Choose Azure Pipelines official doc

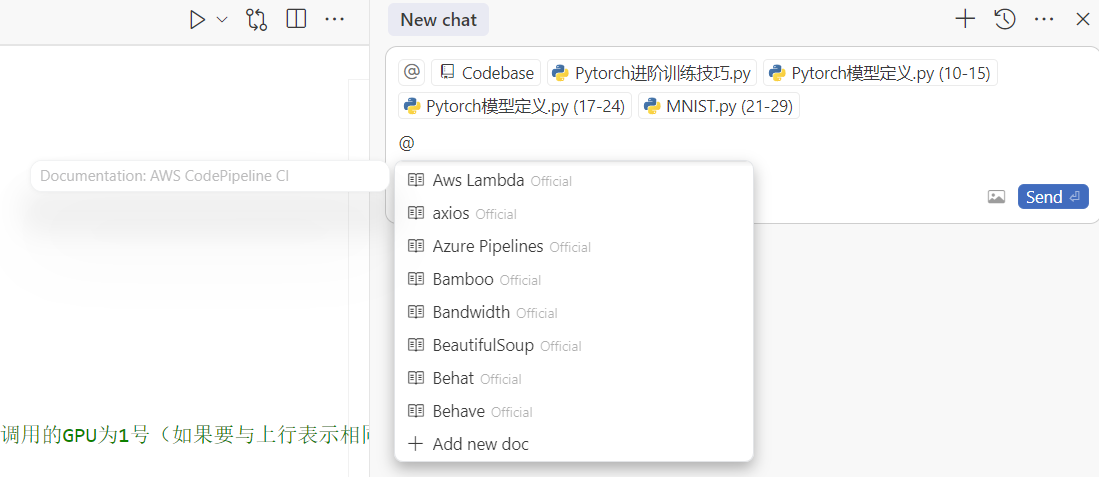(x=488, y=246)
